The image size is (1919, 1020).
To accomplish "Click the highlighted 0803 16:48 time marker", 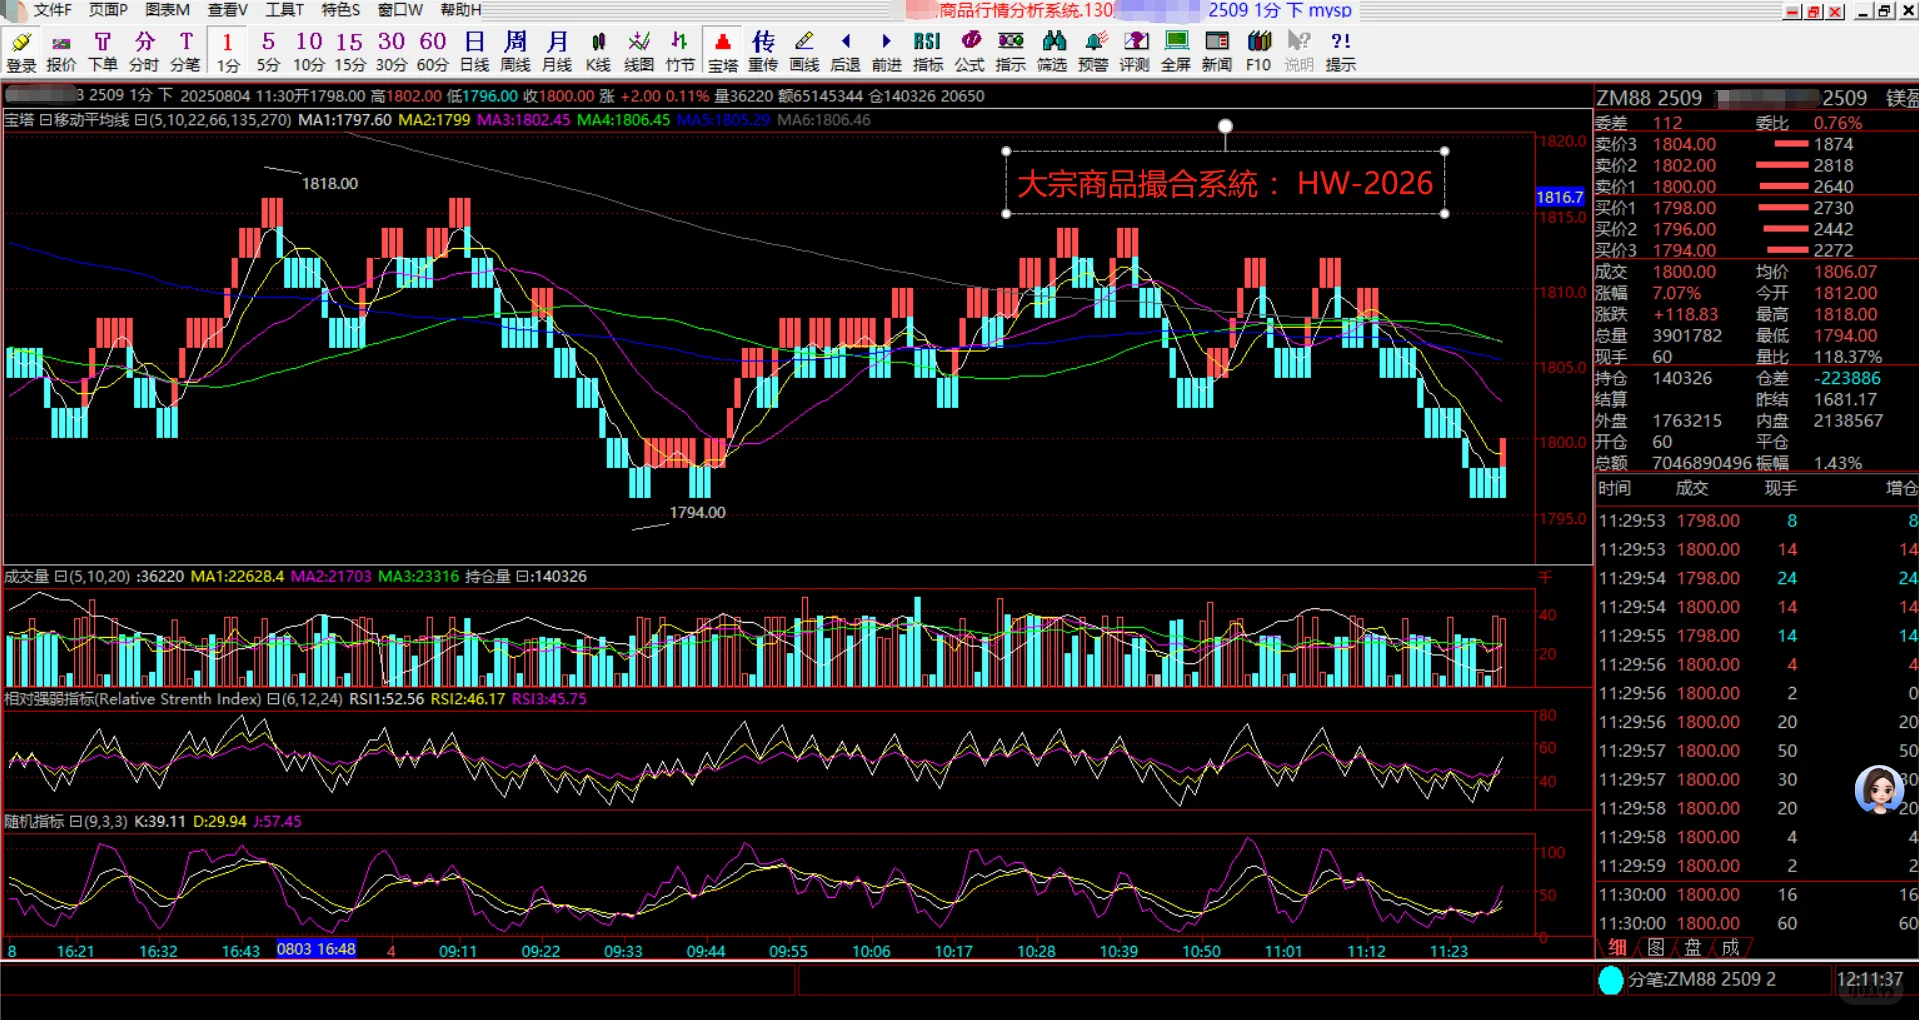I will (316, 949).
